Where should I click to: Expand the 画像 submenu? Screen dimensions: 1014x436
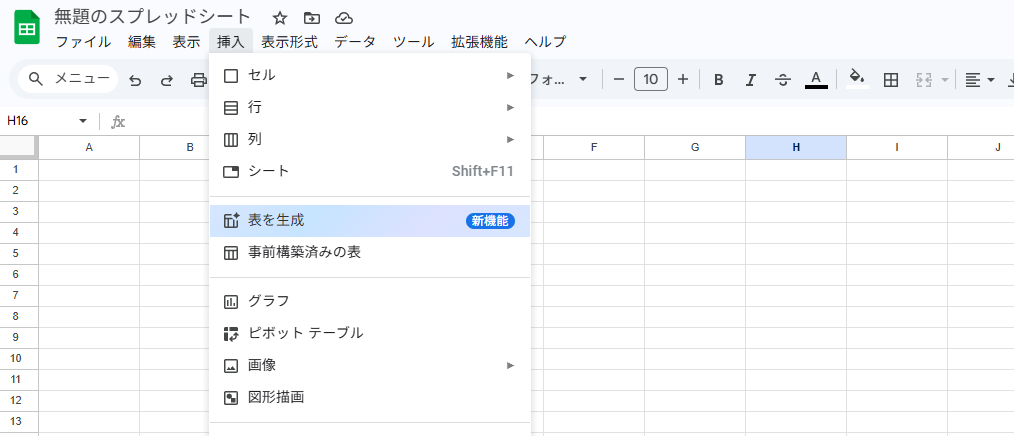(x=370, y=365)
